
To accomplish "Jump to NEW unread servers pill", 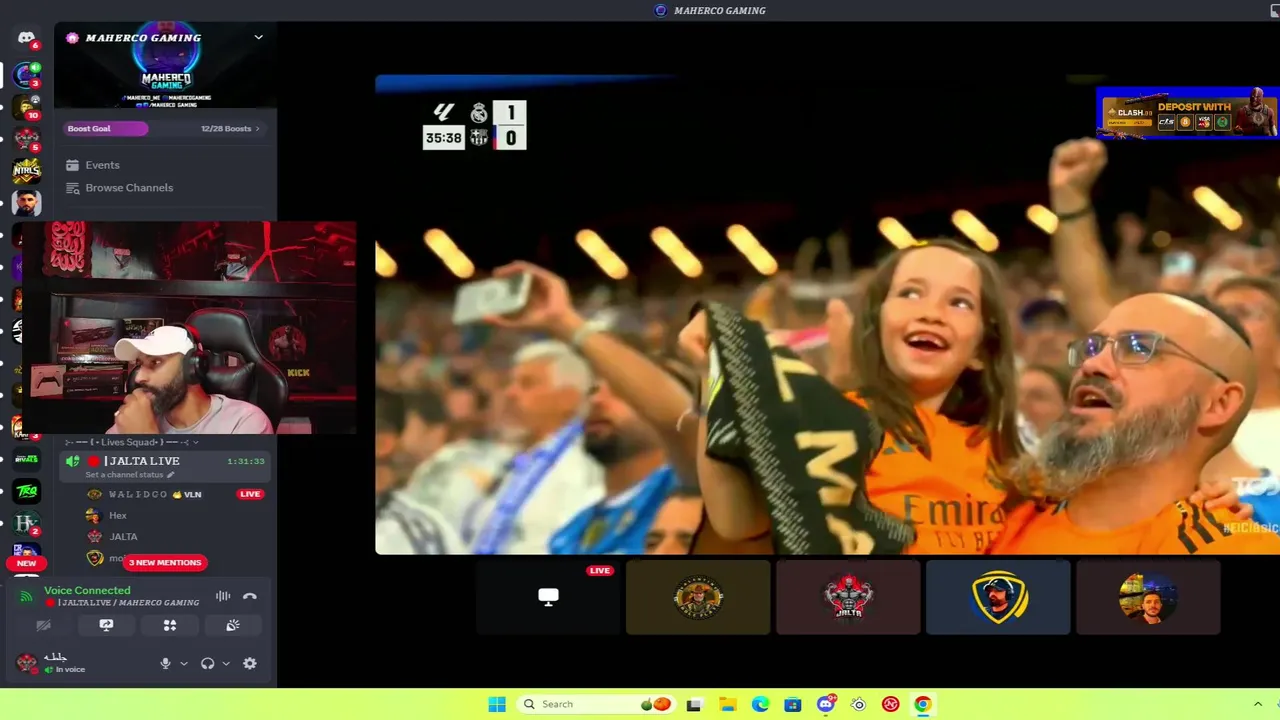I will click(x=26, y=563).
